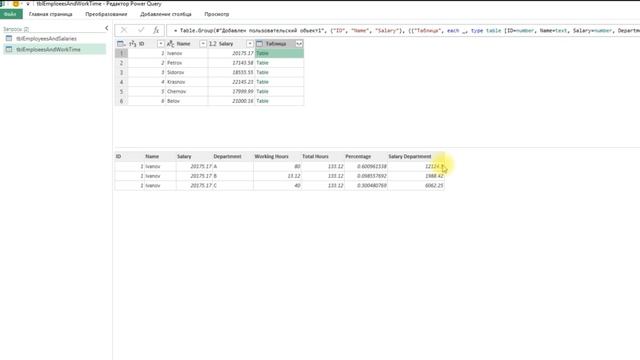
Task: Click the Table link in Belov row
Action: tap(262, 101)
